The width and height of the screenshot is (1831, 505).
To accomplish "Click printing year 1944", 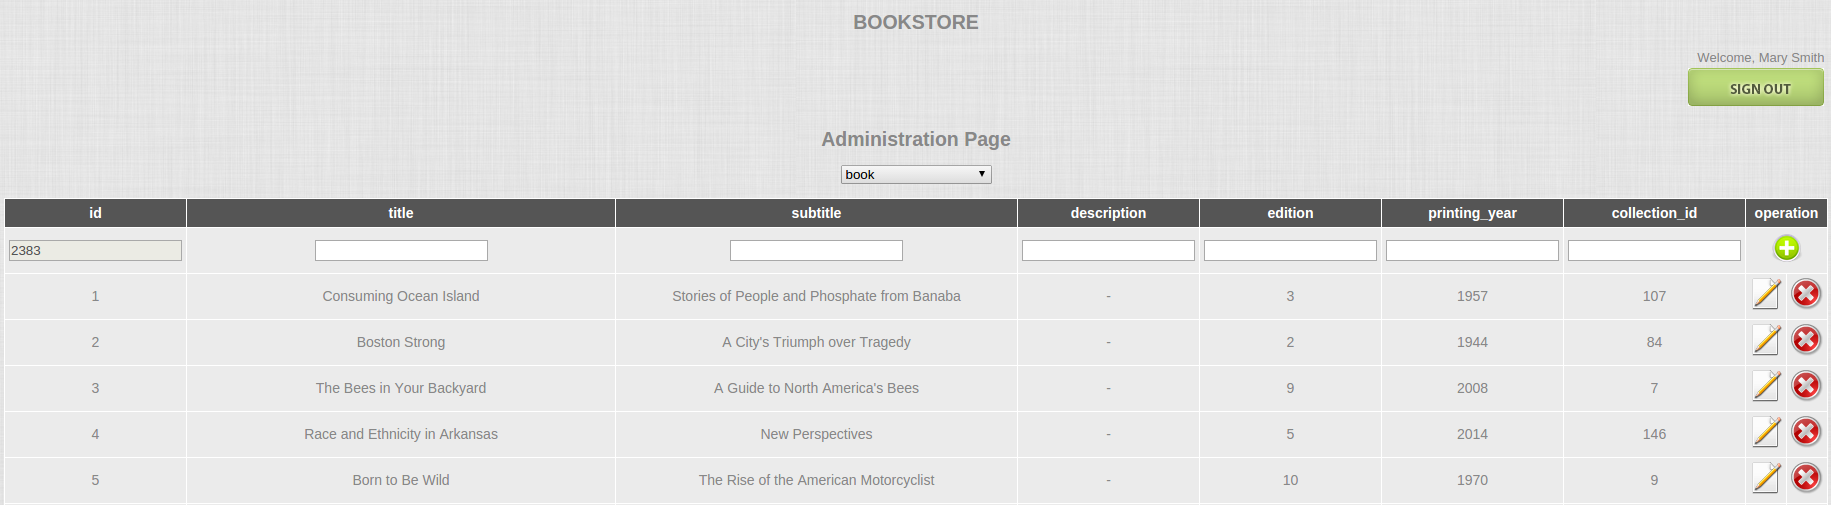I will pyautogui.click(x=1472, y=342).
